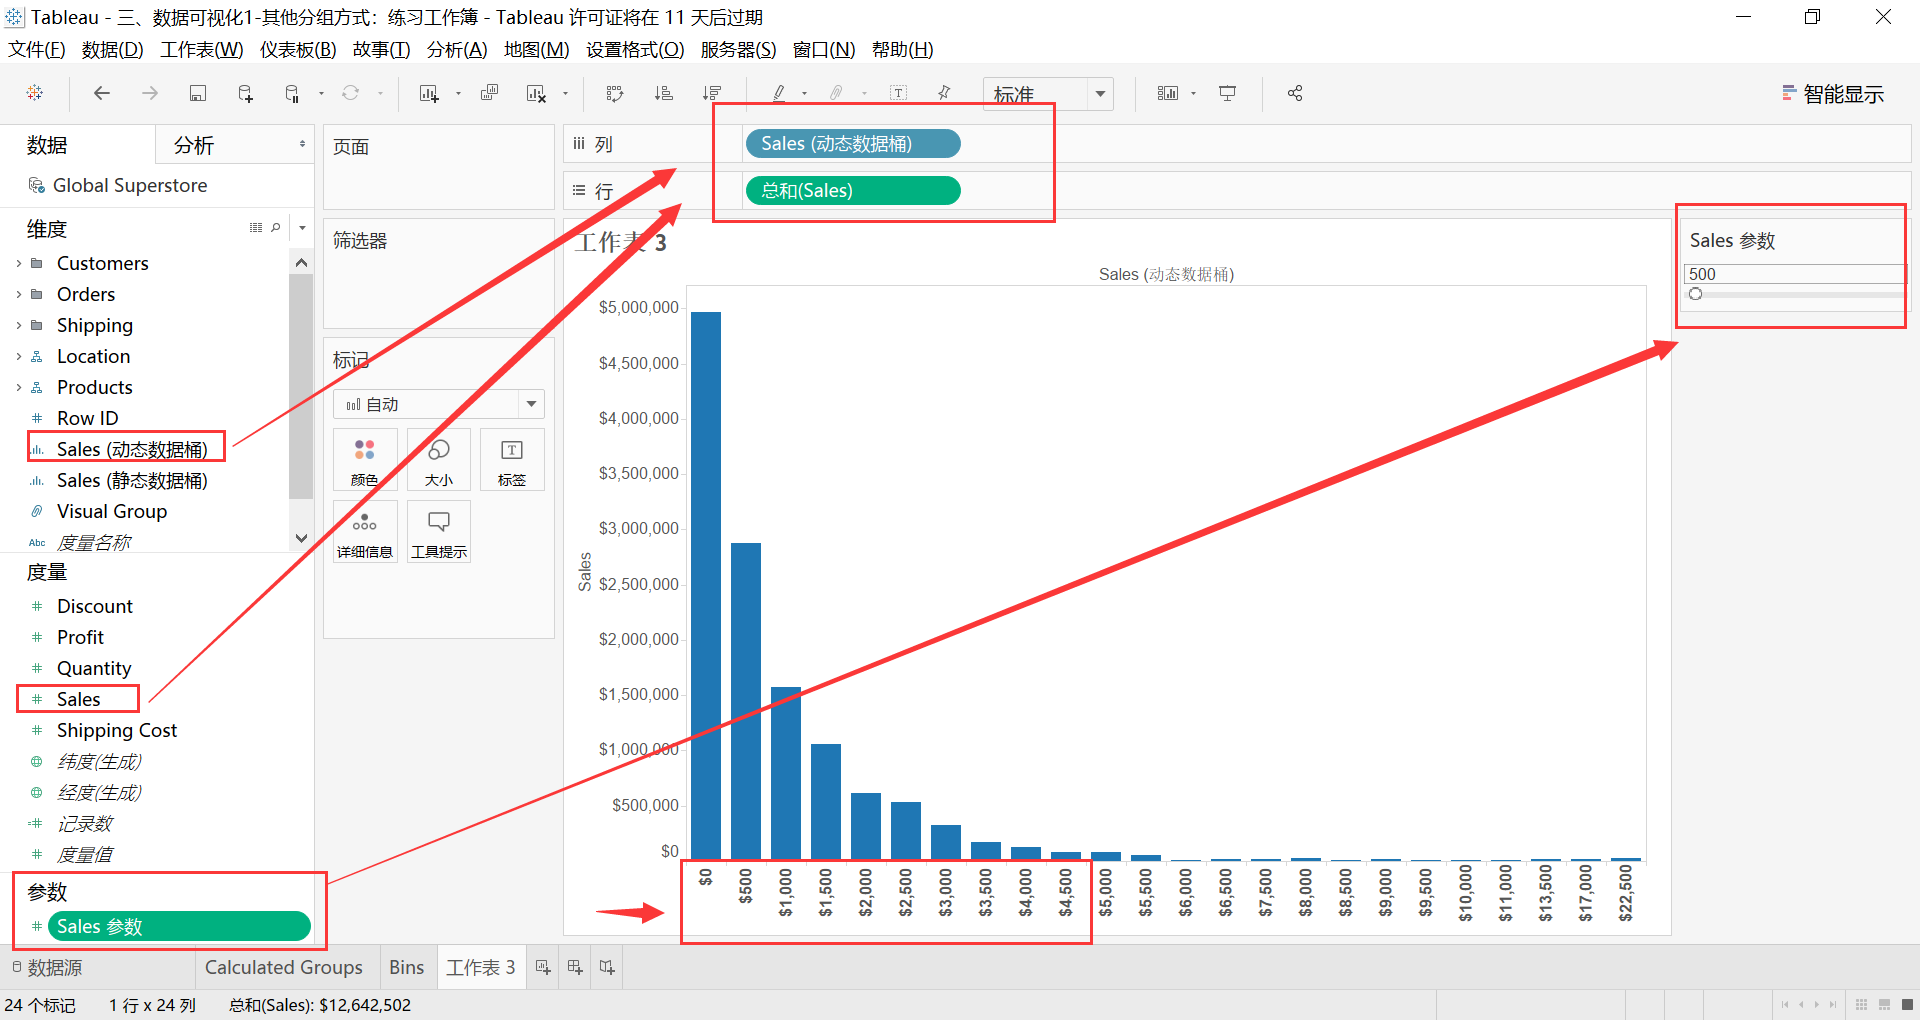
Task: Click the Sales 参数 parameter pill
Action: point(180,926)
